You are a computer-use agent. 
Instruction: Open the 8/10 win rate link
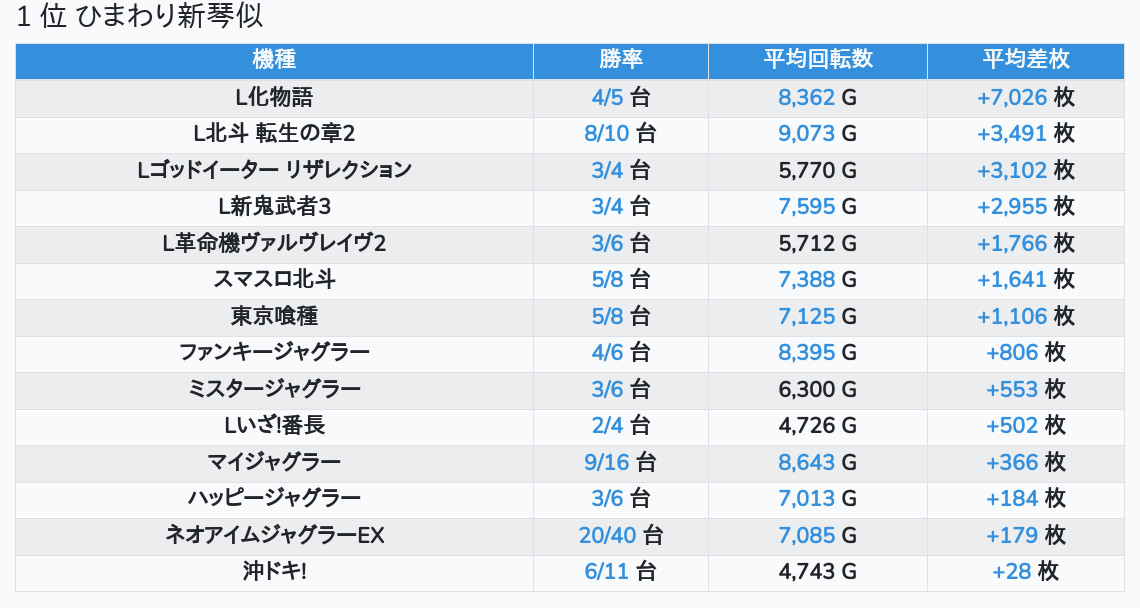point(607,134)
